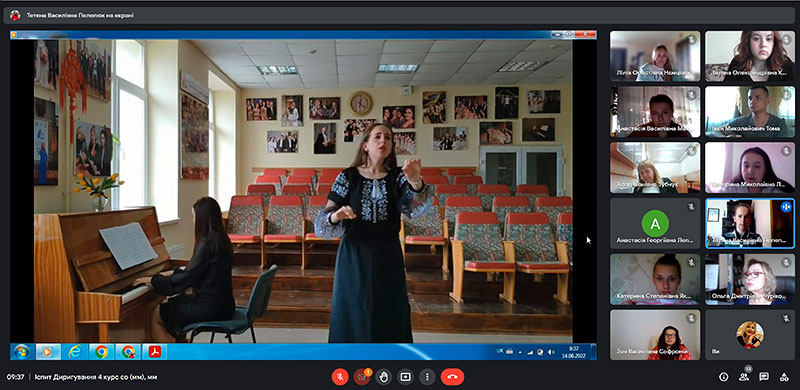The width and height of the screenshot is (800, 390).
Task: Open Google Chrome in shared screen taskbar
Action: [x=102, y=352]
